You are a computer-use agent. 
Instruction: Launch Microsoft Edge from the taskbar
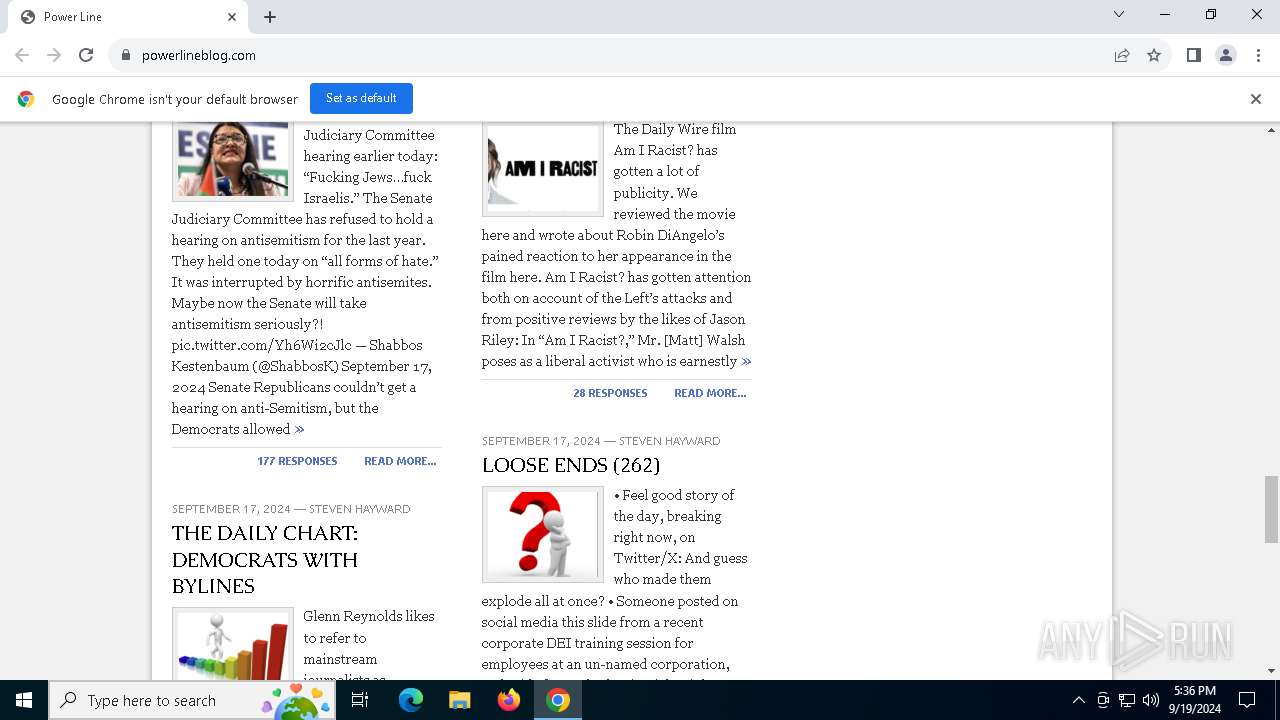pyautogui.click(x=411, y=700)
